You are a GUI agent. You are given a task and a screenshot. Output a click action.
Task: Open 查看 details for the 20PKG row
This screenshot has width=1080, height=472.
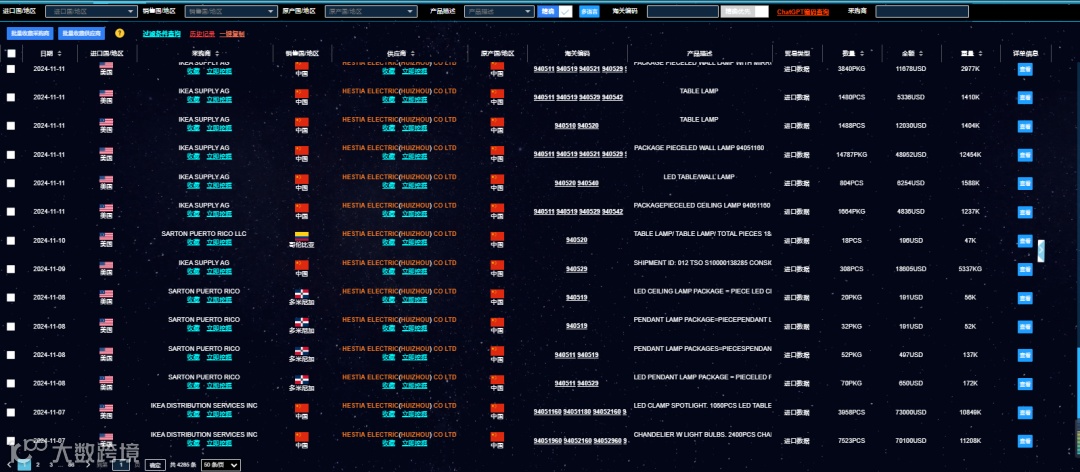click(1025, 298)
